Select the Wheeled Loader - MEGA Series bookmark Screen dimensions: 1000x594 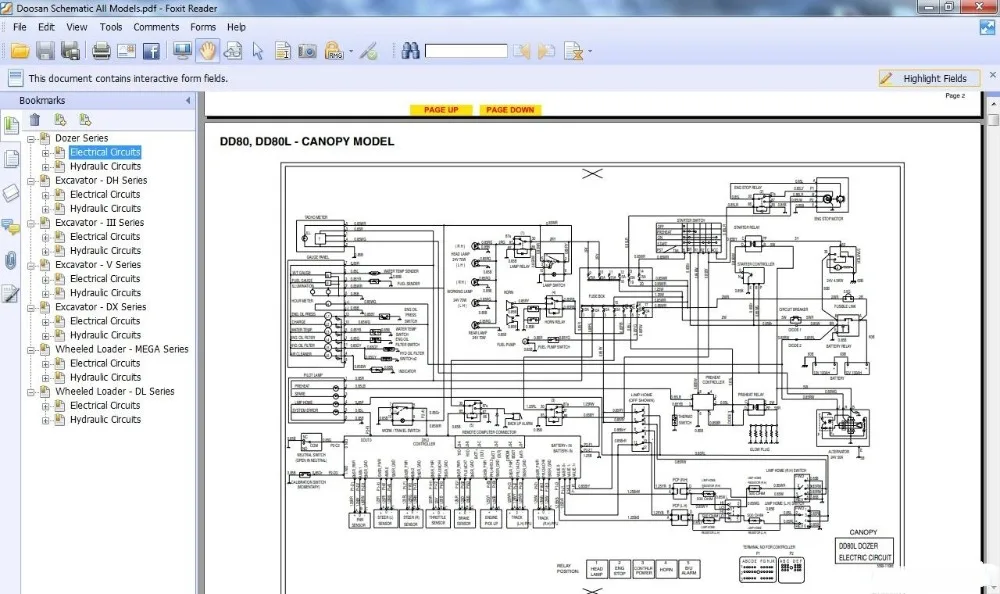[x=122, y=349]
